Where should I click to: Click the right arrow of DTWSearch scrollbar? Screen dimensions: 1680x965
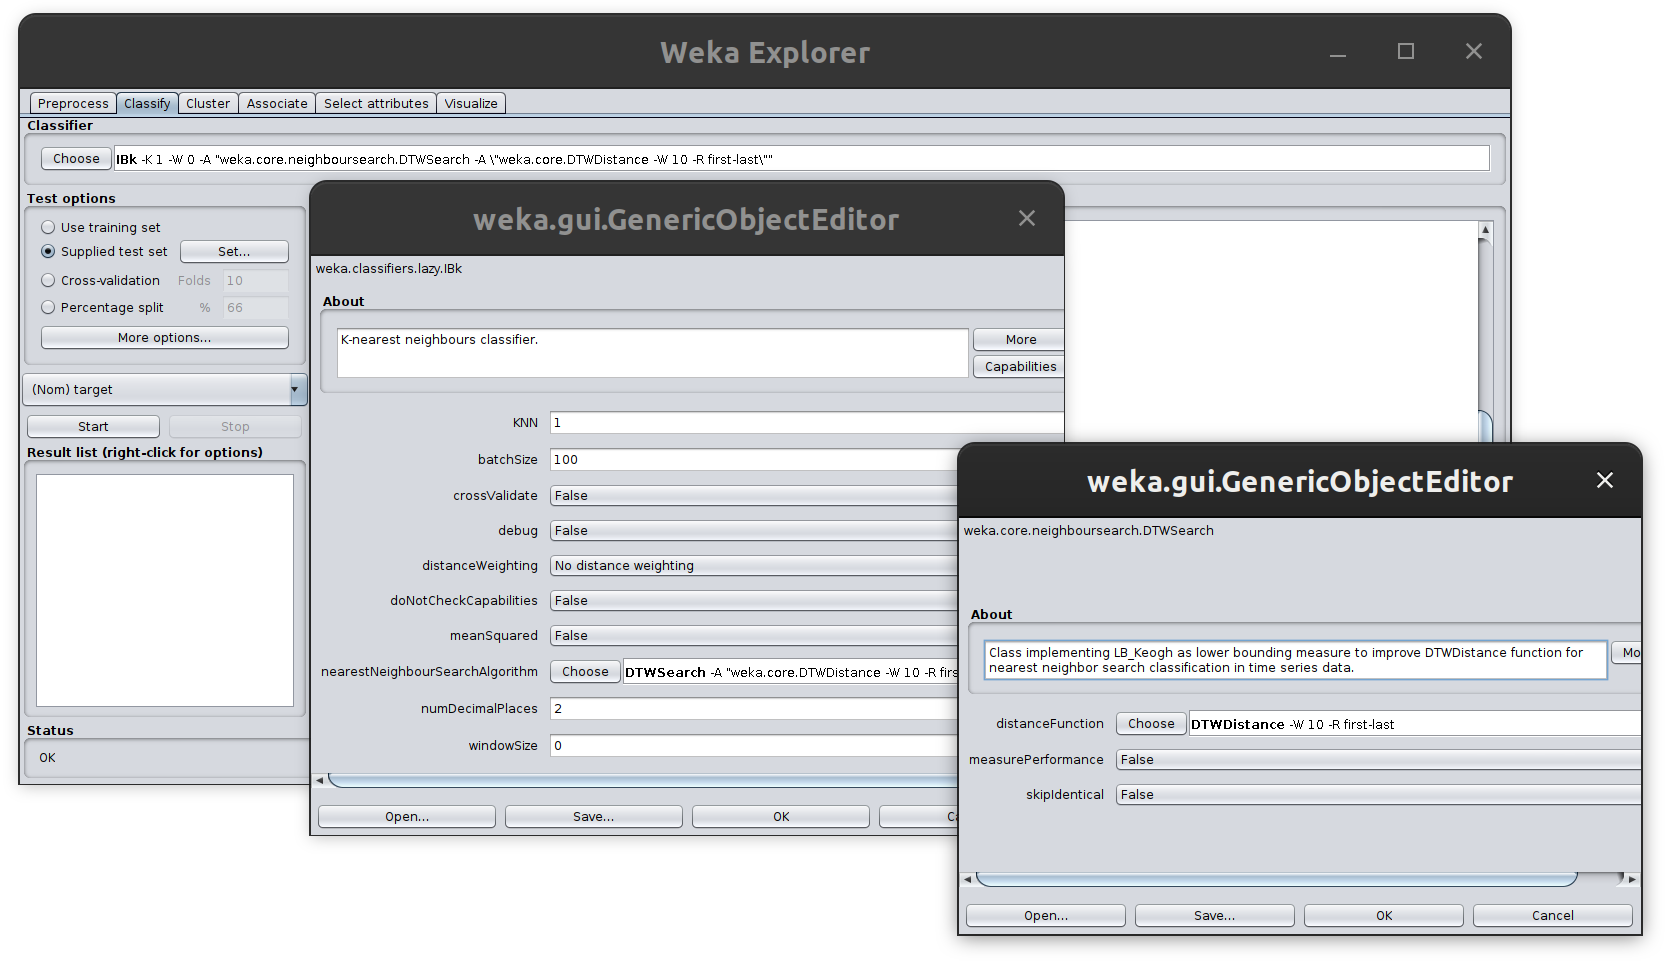1632,879
